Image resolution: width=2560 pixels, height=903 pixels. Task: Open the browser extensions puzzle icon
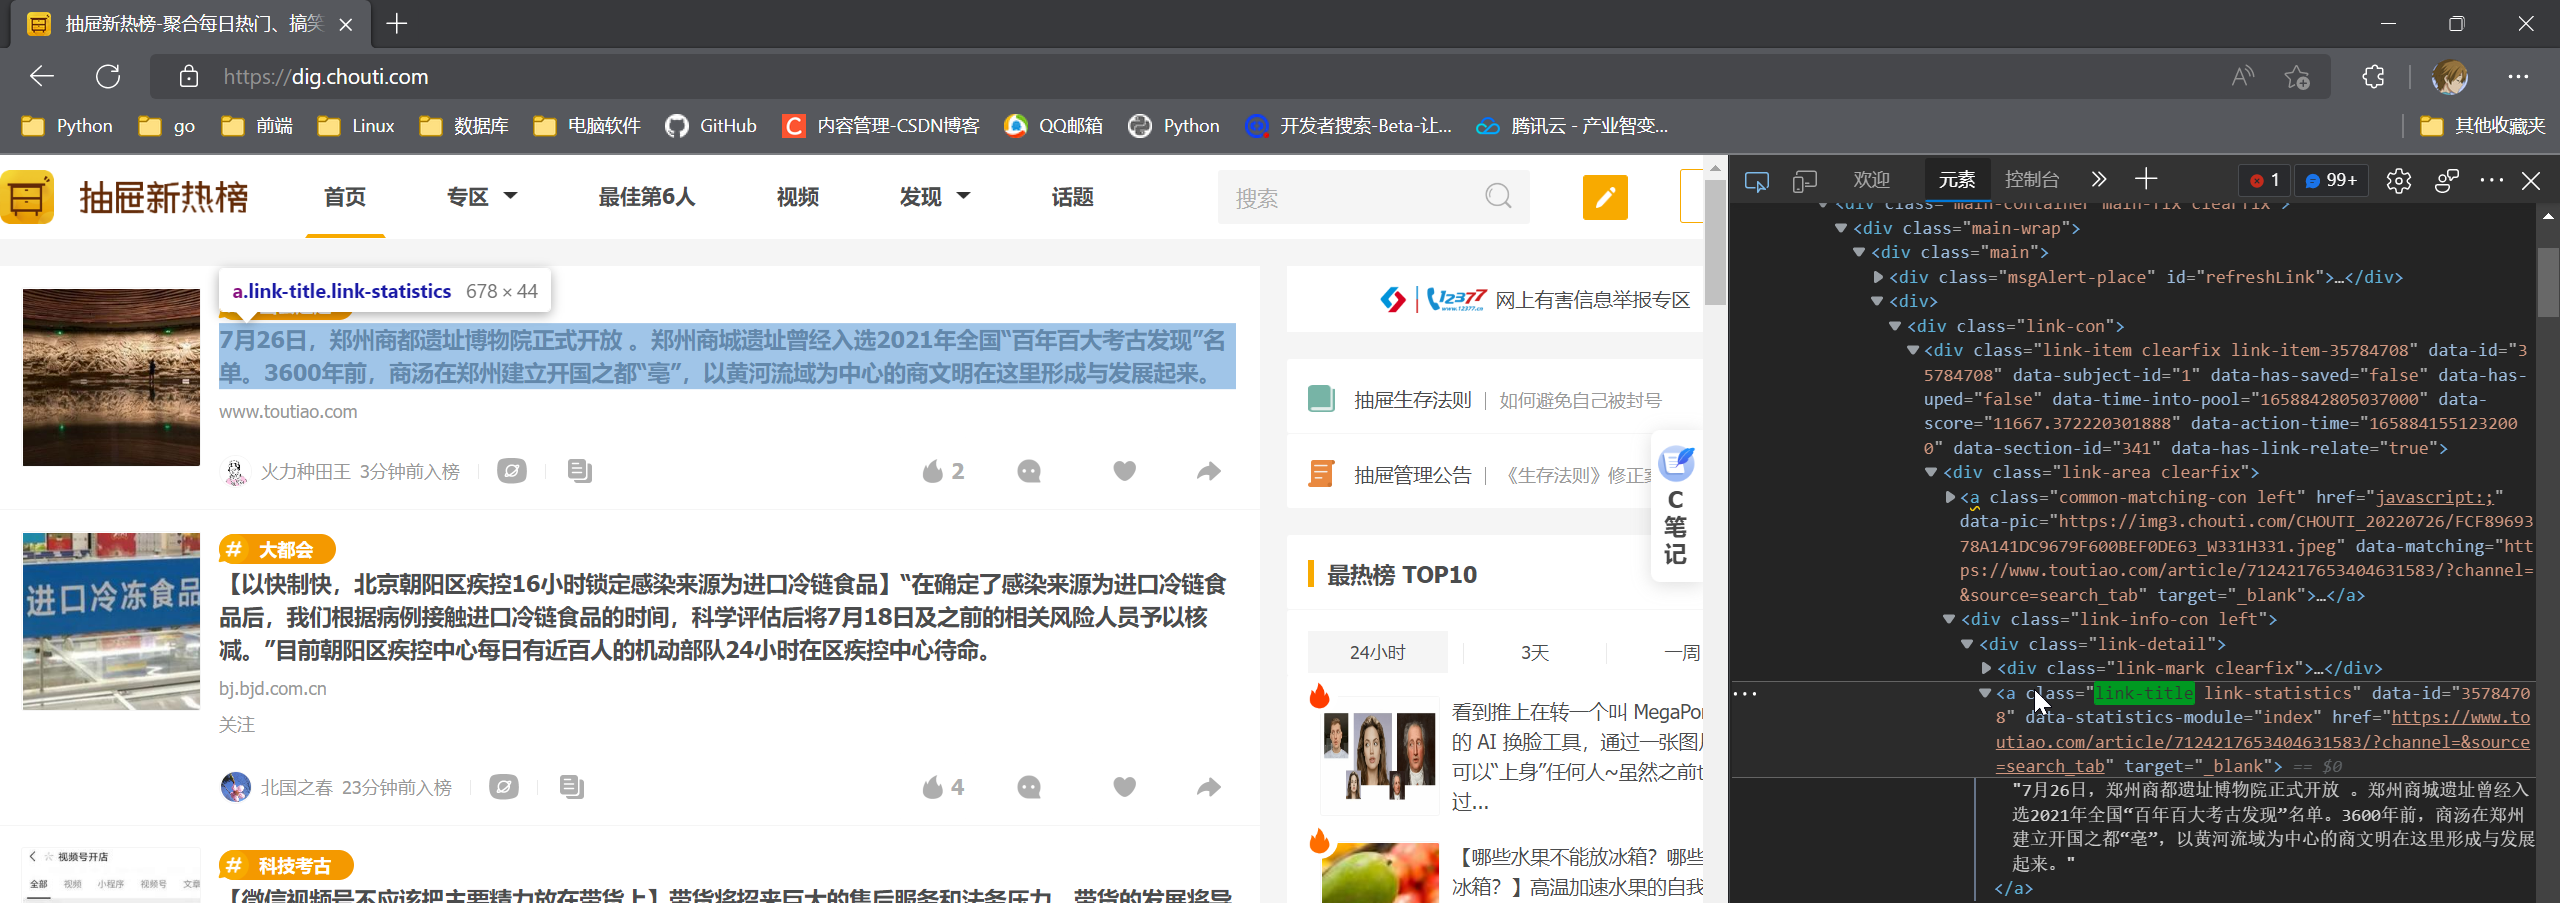2373,76
